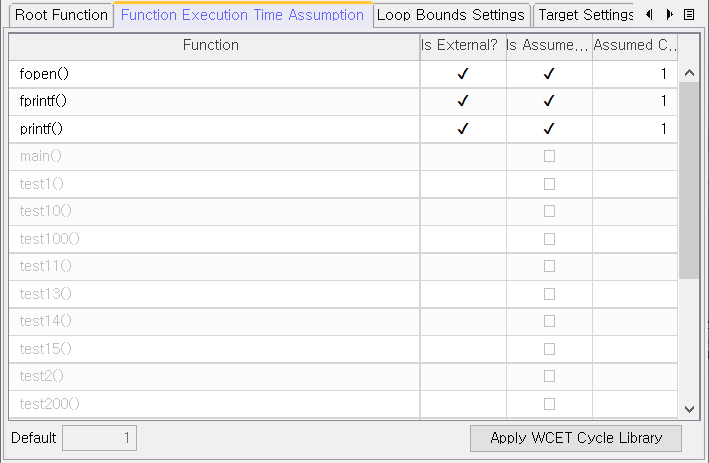
Task: Open the Target Settings tab
Action: click(x=585, y=15)
